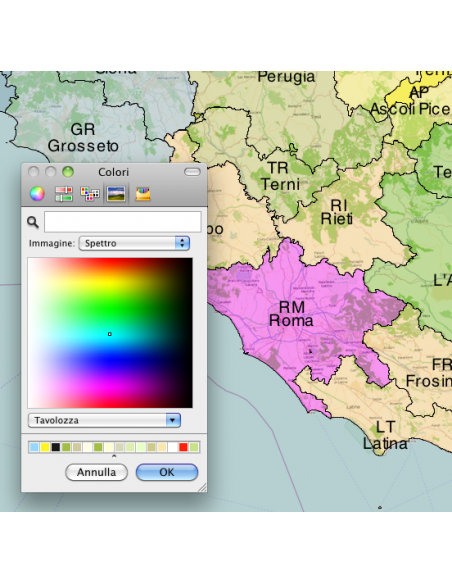Image resolution: width=452 pixels, height=584 pixels.
Task: Click the green zoom button of Colori
Action: pos(68,172)
